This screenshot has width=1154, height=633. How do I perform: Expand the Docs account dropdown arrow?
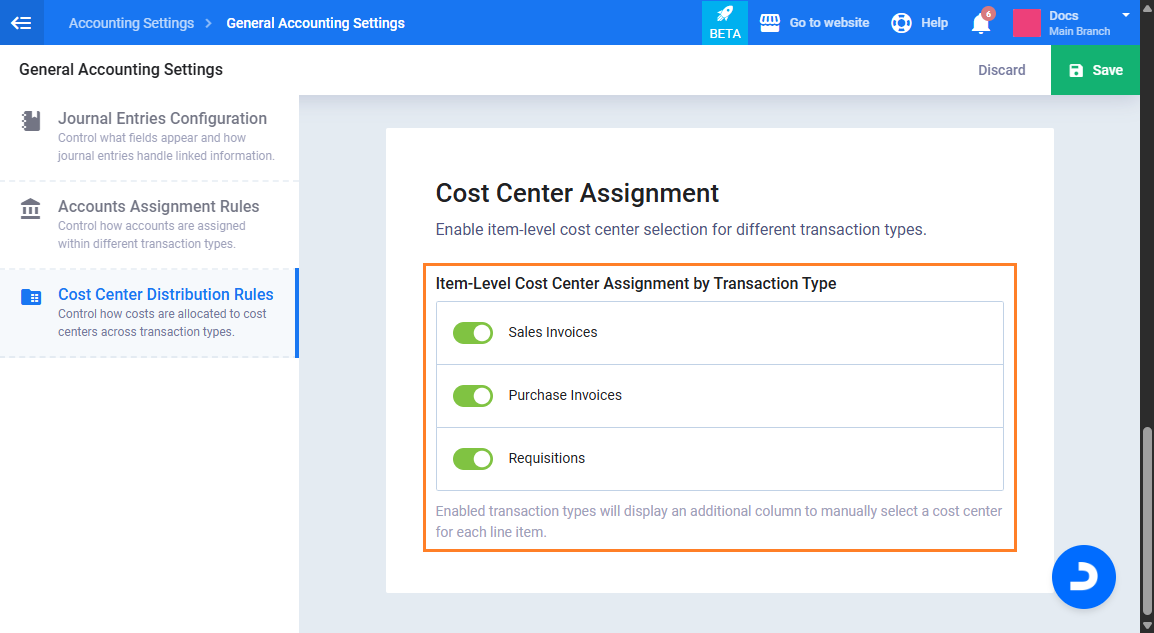point(1126,15)
